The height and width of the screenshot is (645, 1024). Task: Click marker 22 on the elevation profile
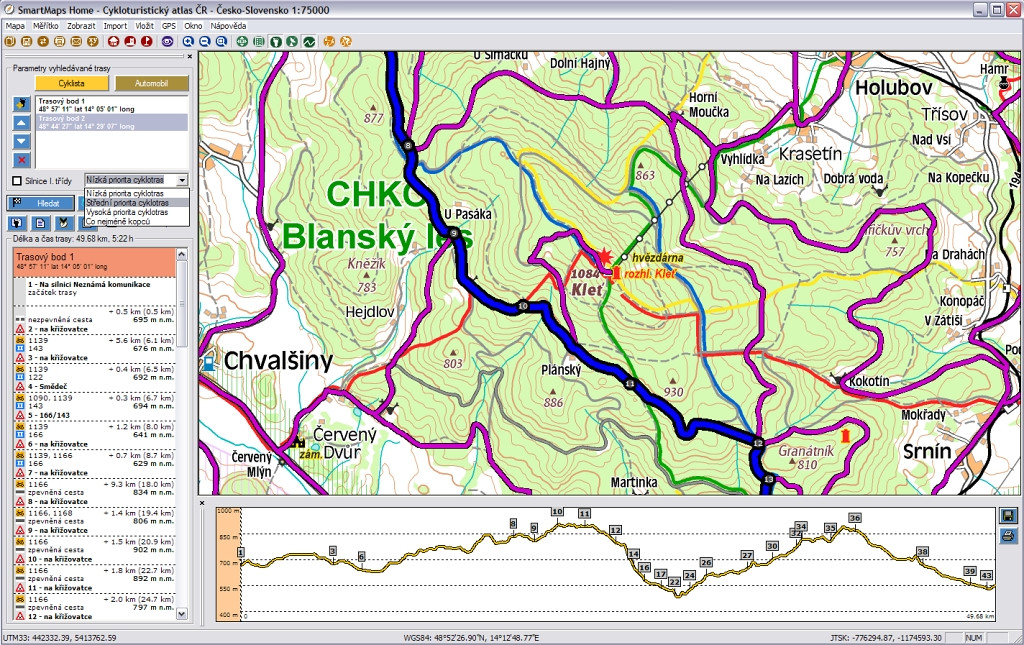[x=675, y=582]
